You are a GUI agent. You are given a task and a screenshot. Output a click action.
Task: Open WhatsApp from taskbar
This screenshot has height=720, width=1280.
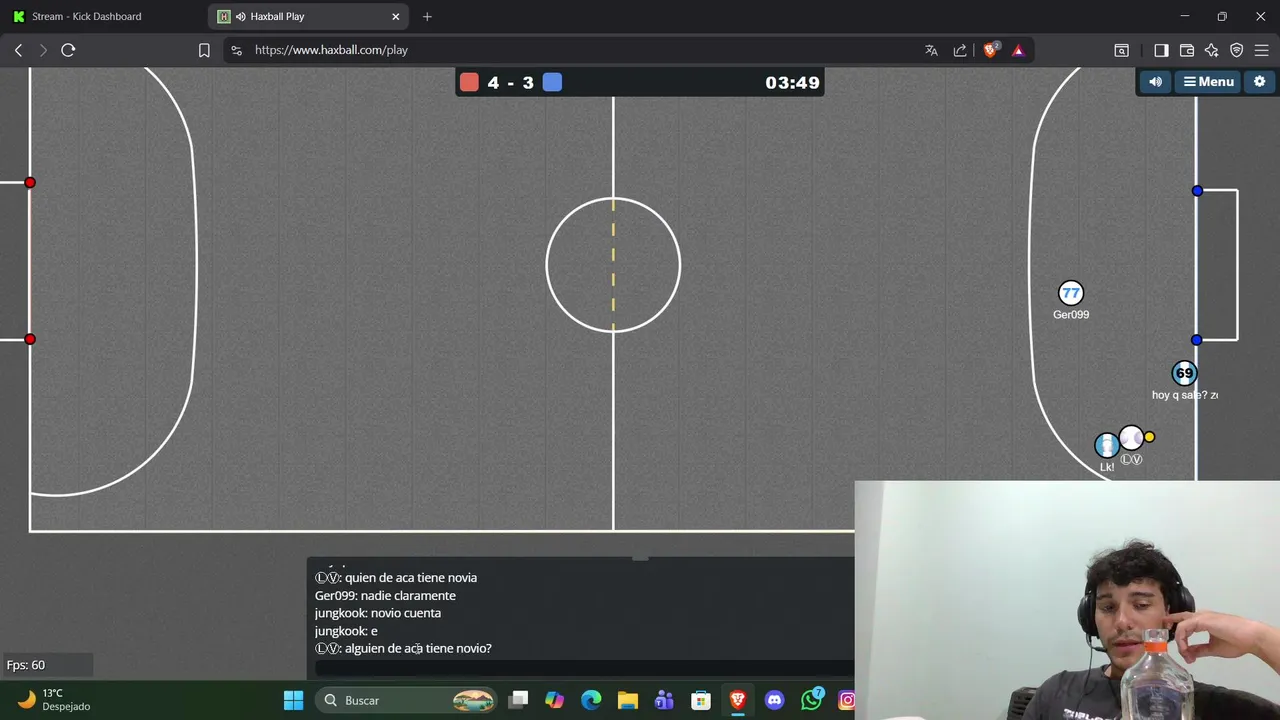tap(811, 700)
